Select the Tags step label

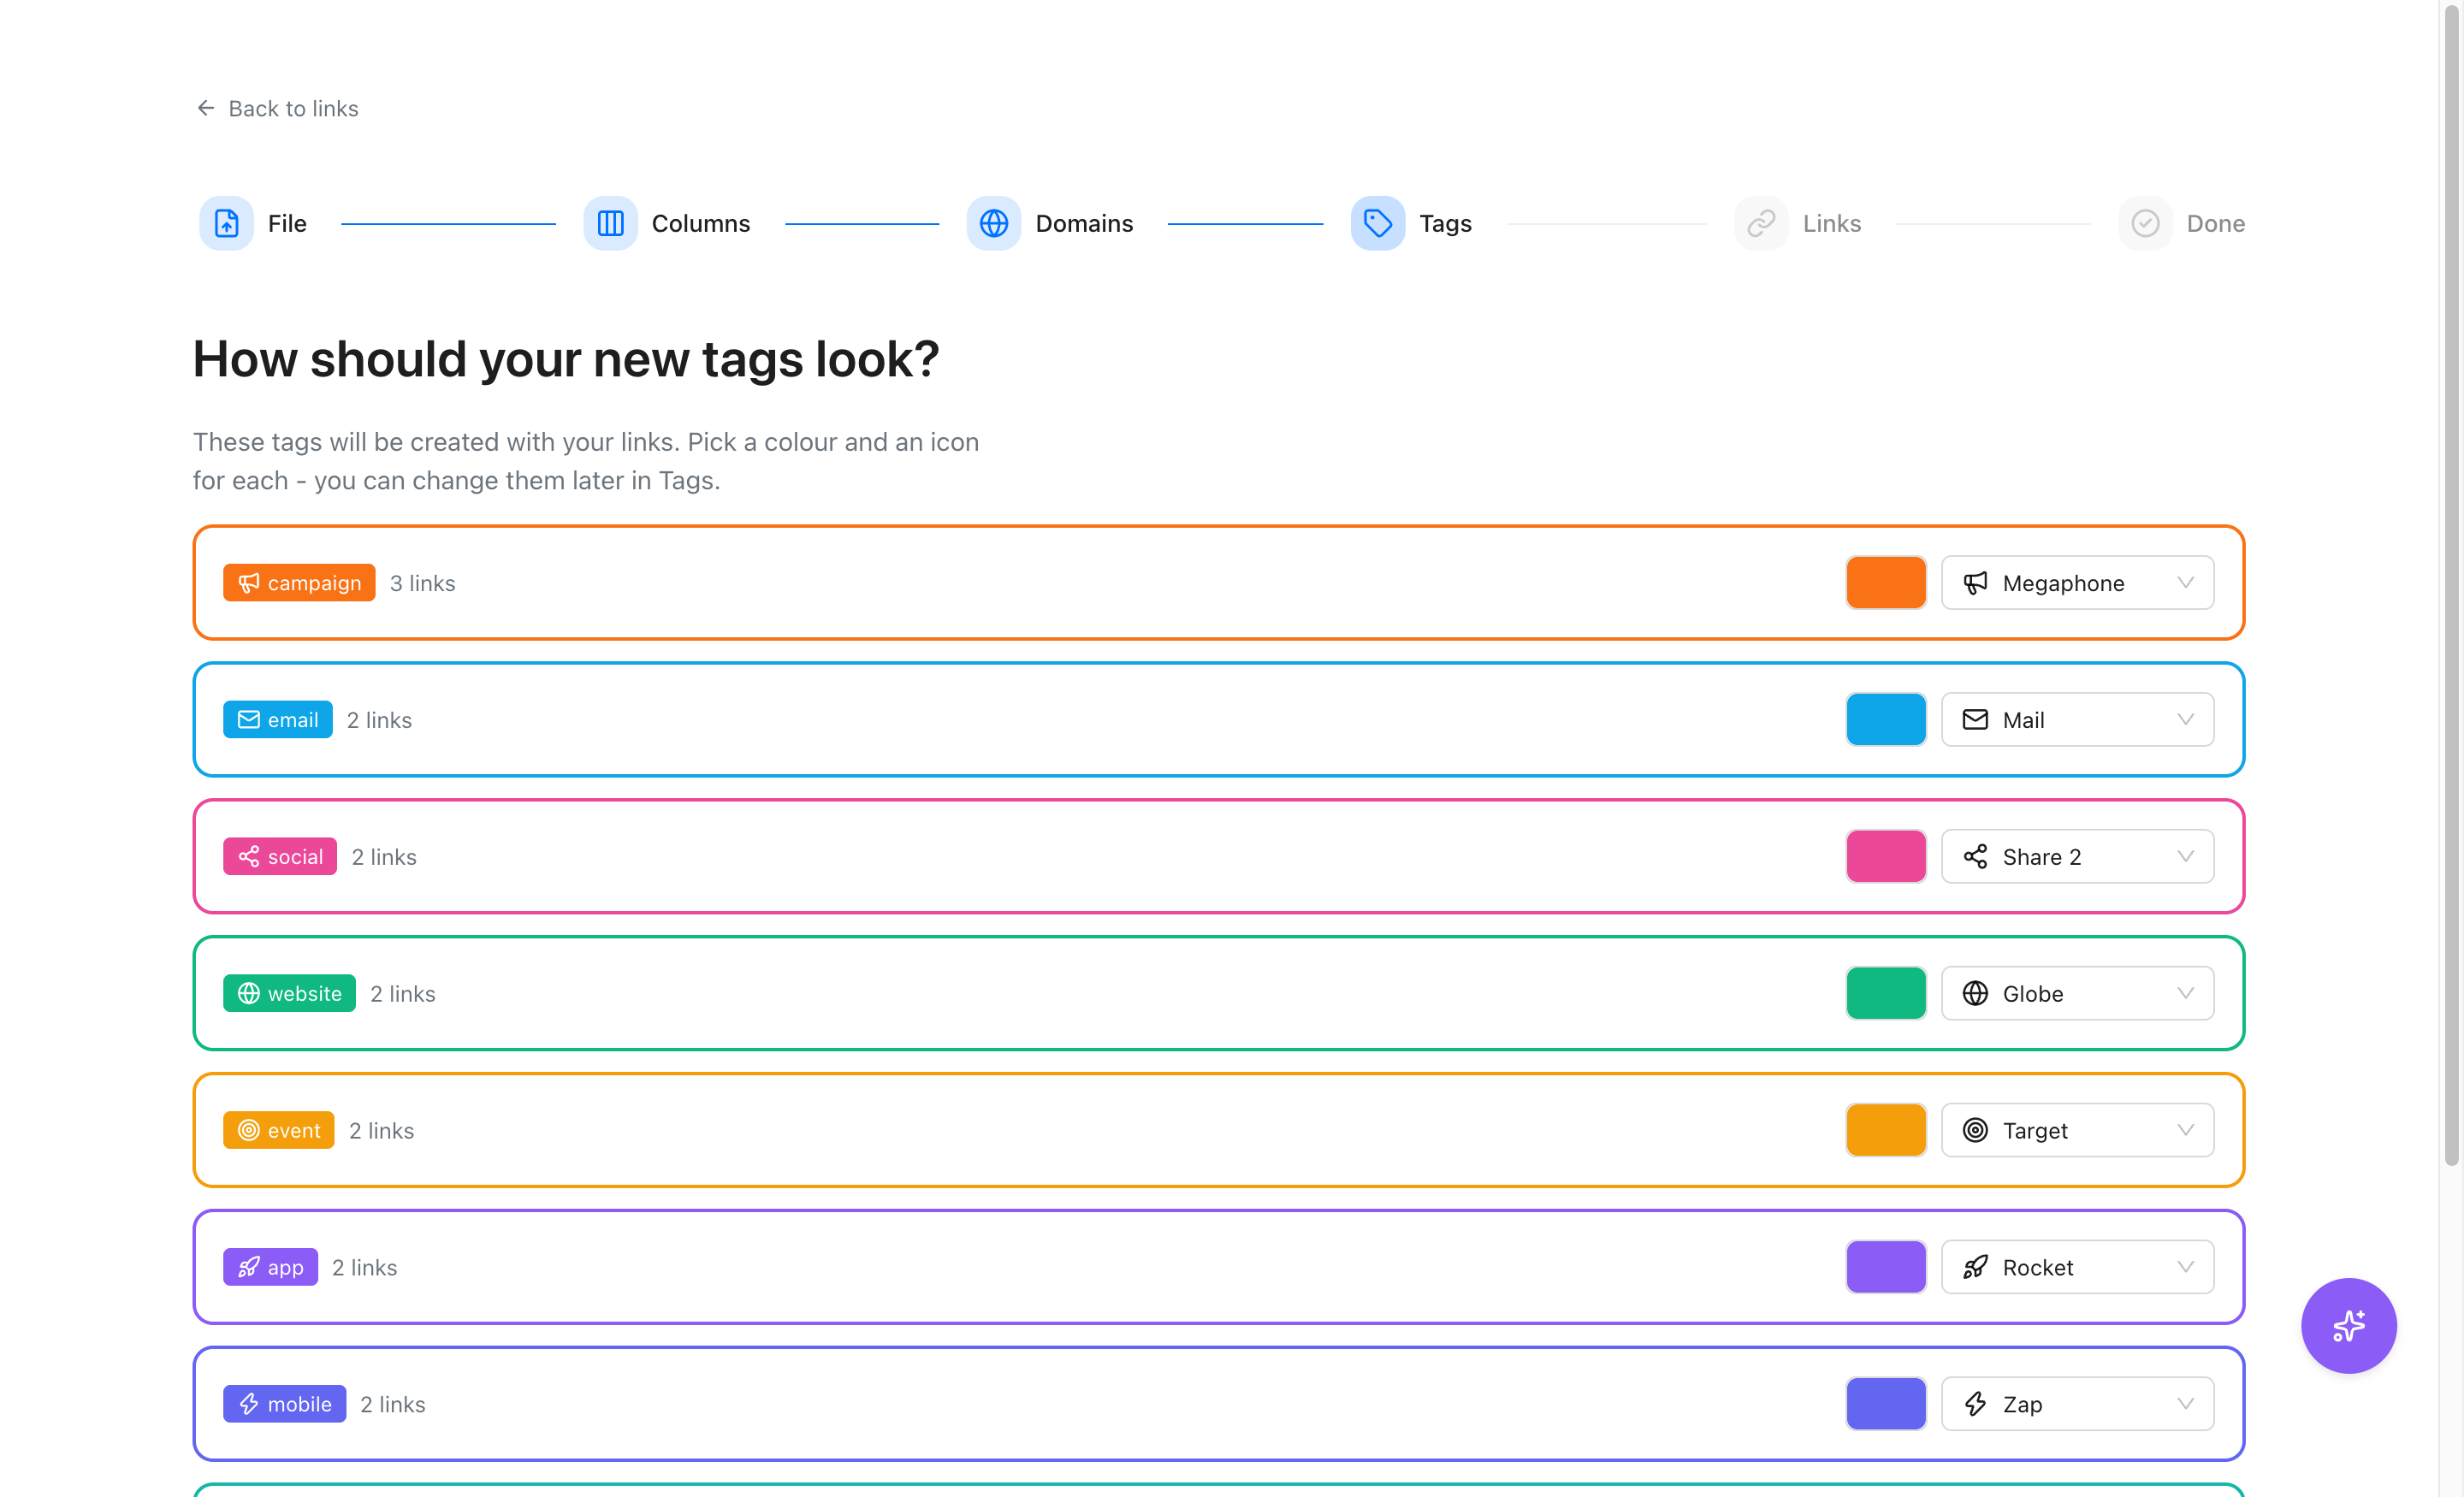click(x=1445, y=223)
